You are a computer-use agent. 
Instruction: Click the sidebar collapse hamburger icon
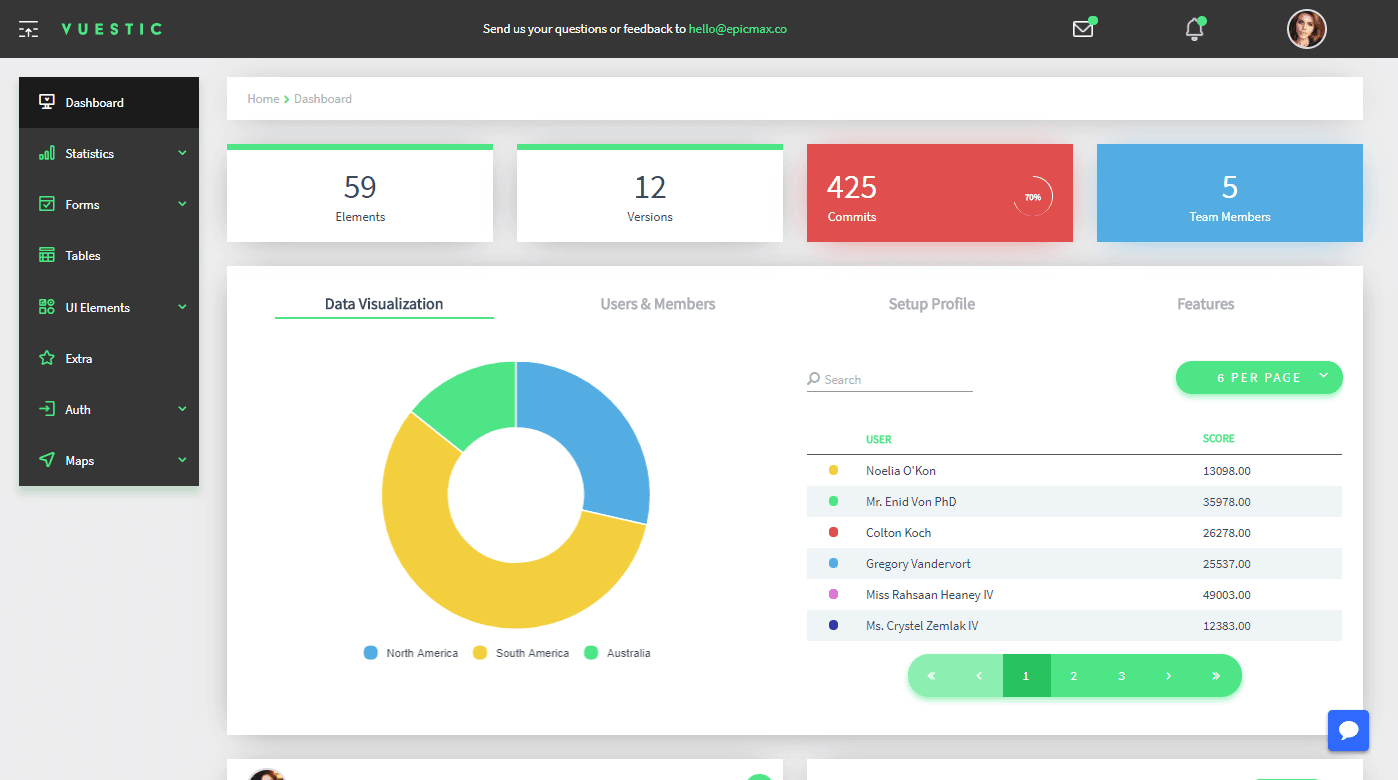point(28,29)
